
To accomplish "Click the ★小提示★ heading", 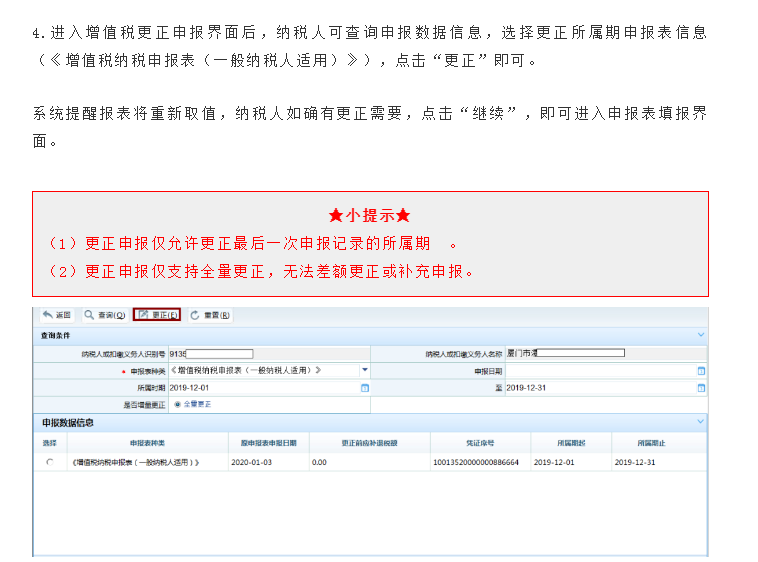I will point(369,215).
